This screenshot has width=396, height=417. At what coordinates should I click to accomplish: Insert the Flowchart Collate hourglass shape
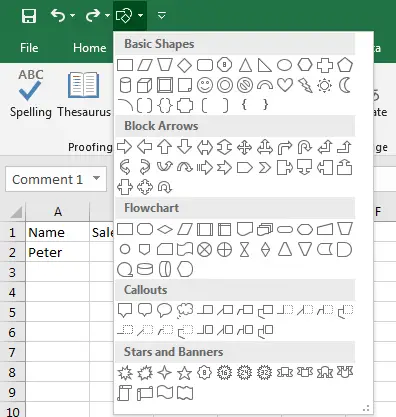tap(245, 249)
